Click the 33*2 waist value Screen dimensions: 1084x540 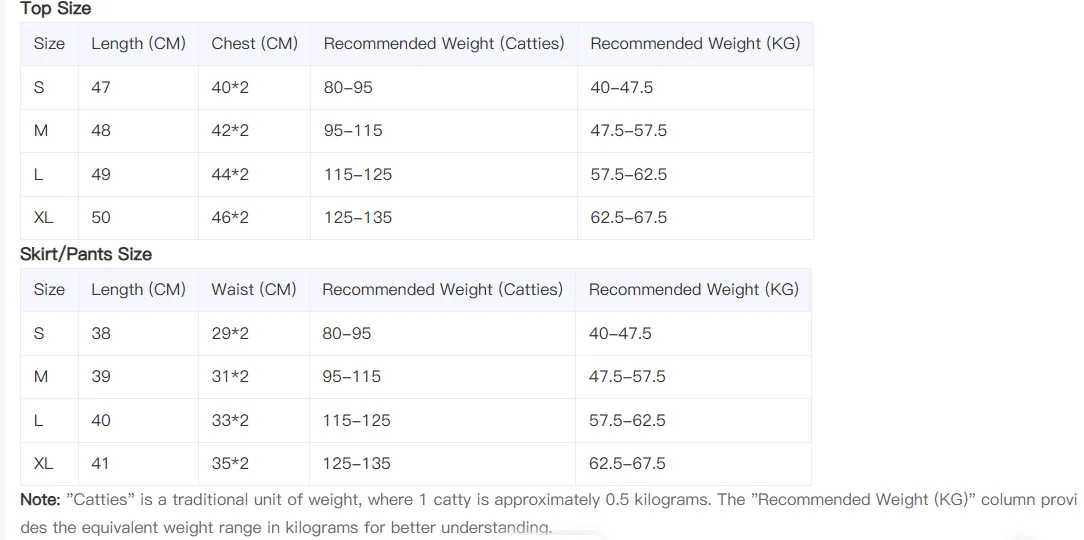tap(230, 420)
